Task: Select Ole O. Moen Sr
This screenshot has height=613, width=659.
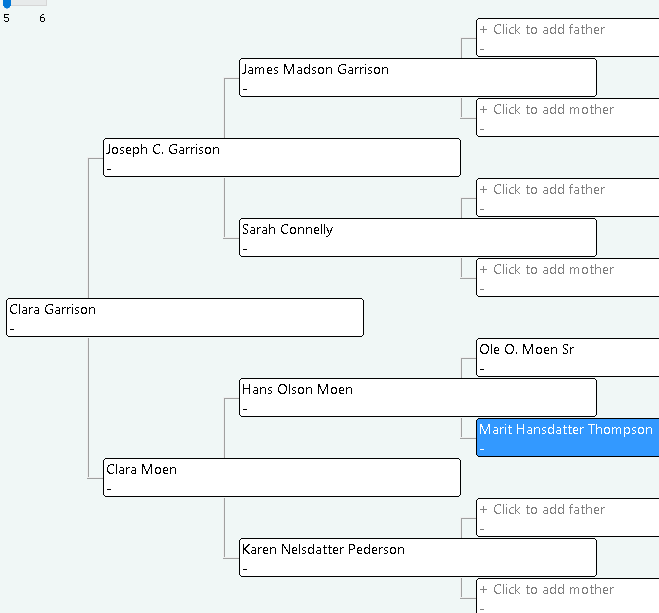Action: [x=568, y=358]
